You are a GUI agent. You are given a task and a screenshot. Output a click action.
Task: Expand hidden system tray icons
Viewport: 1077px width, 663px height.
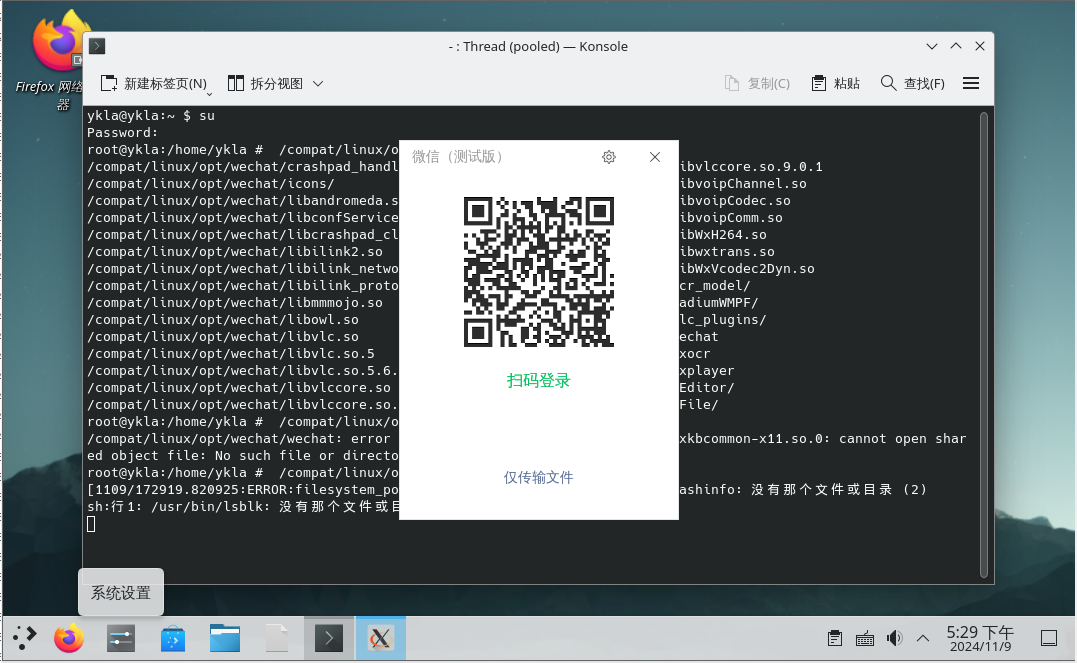(923, 638)
